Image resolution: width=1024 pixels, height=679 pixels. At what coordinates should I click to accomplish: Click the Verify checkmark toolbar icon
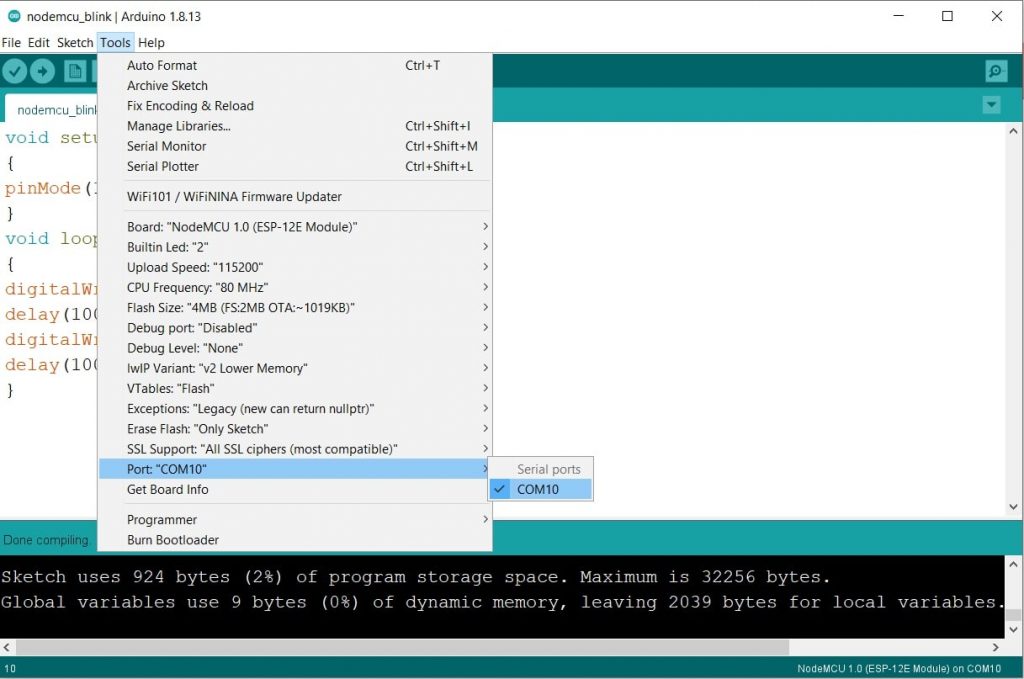click(14, 71)
